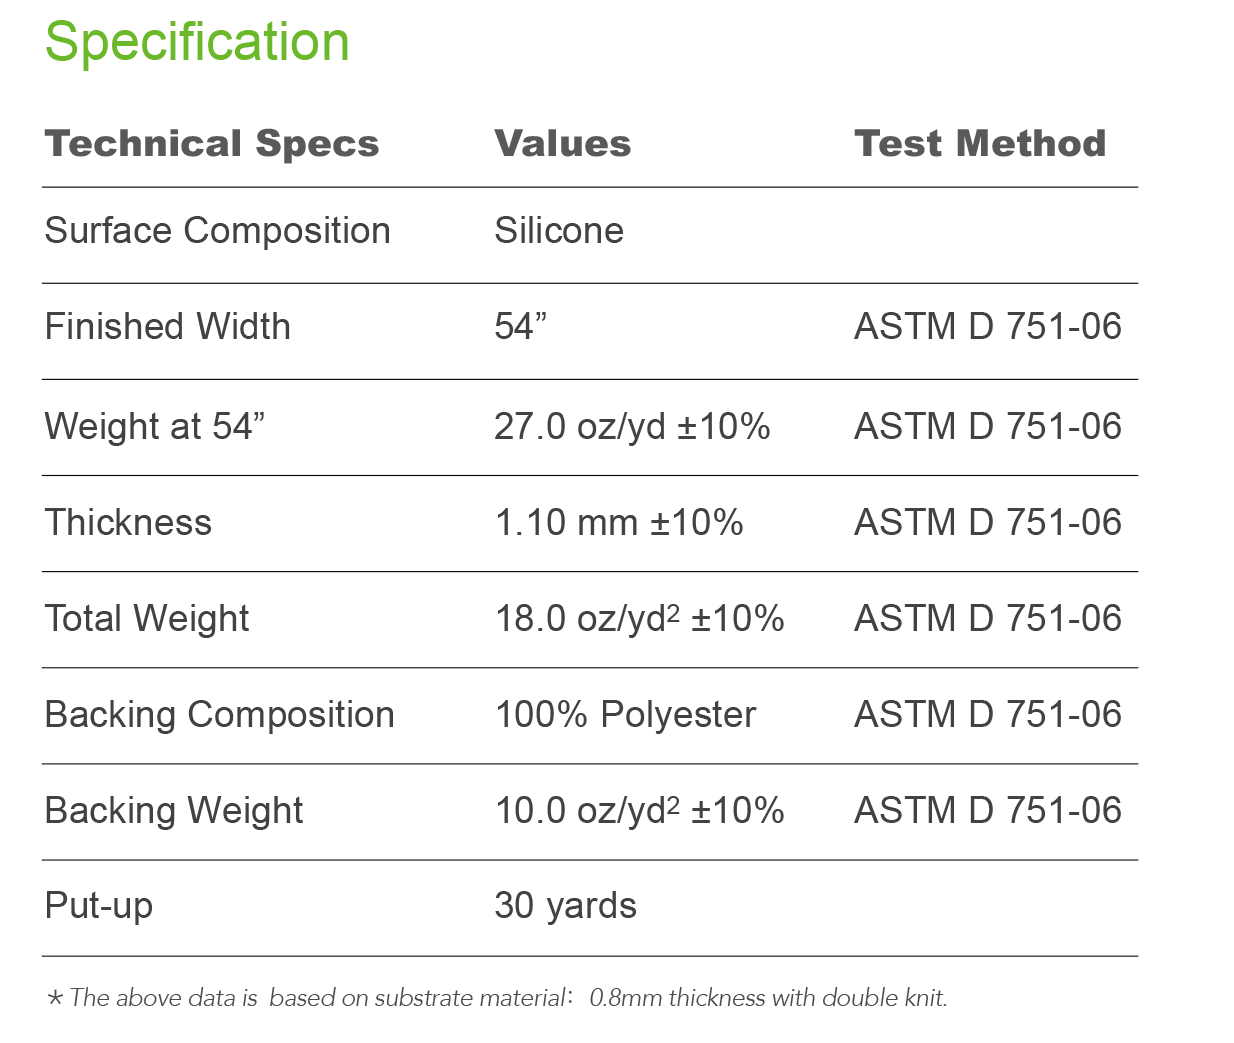Click the 30 yards put-up value

coord(565,906)
